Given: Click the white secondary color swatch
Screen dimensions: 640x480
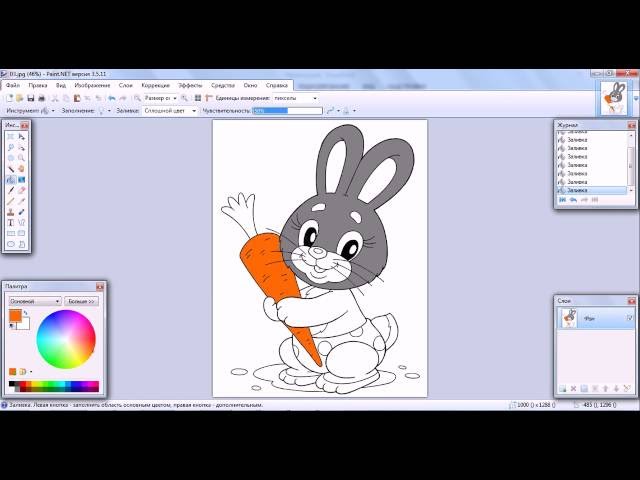Looking at the screenshot, I should [x=25, y=324].
